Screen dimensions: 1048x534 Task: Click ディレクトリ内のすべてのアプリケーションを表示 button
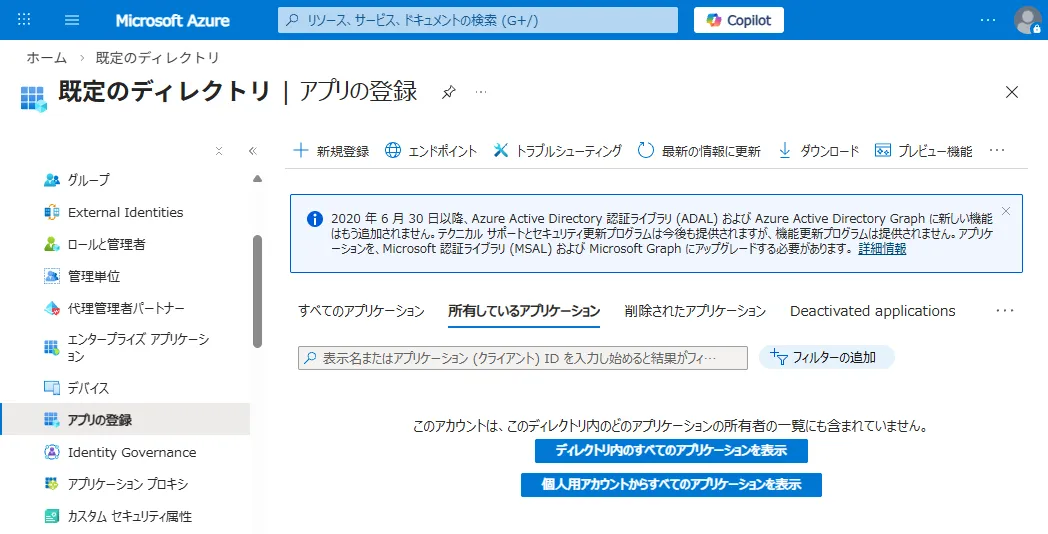tap(671, 451)
